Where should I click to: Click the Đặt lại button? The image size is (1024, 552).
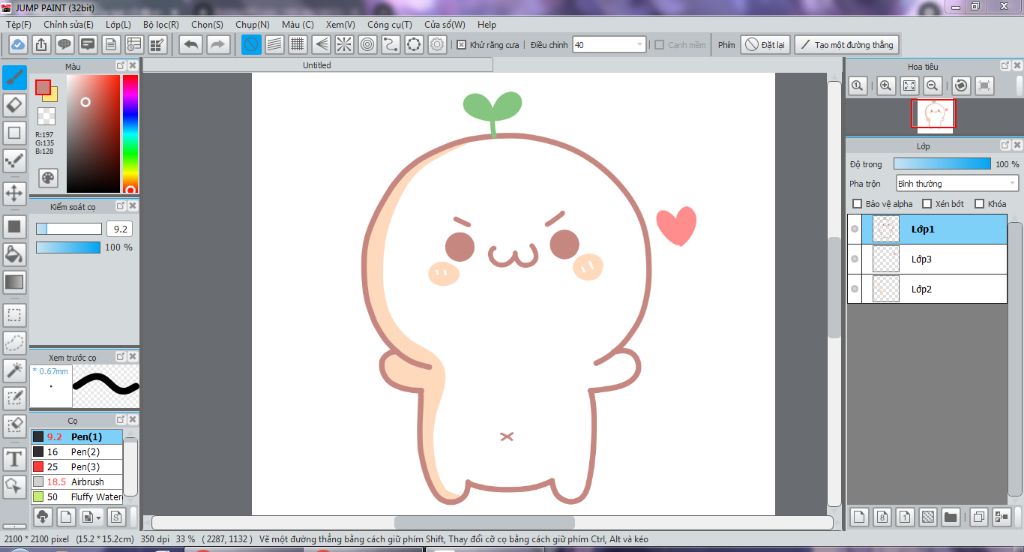coord(765,44)
